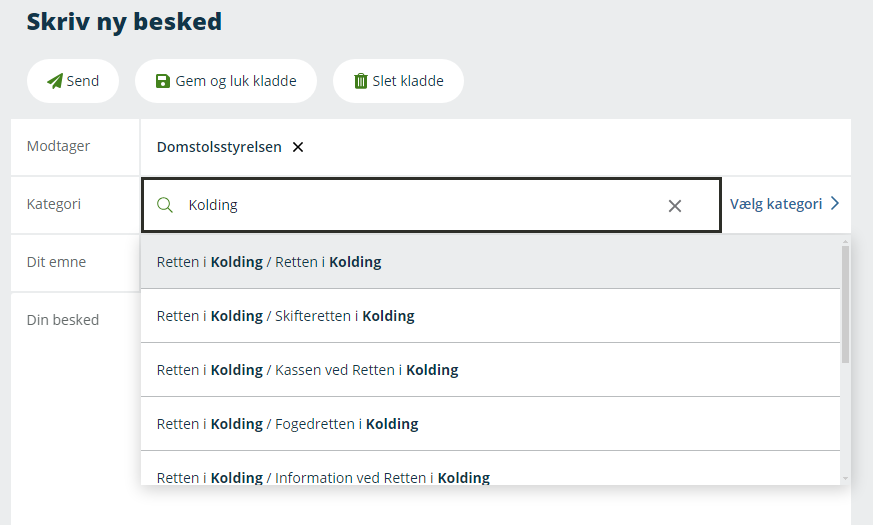Screen dimensions: 873x525
Task: Select Retten i Kolding / Retten i Kolding
Action: pyautogui.click(x=269, y=262)
